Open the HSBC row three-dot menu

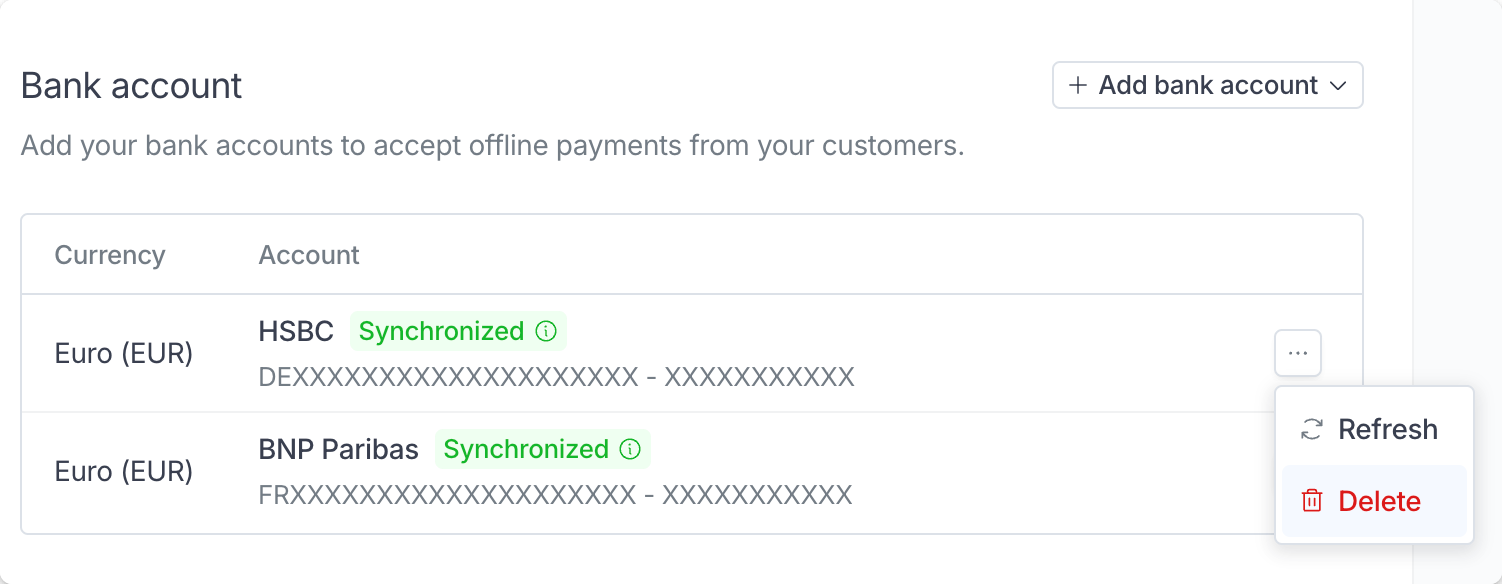tap(1298, 353)
